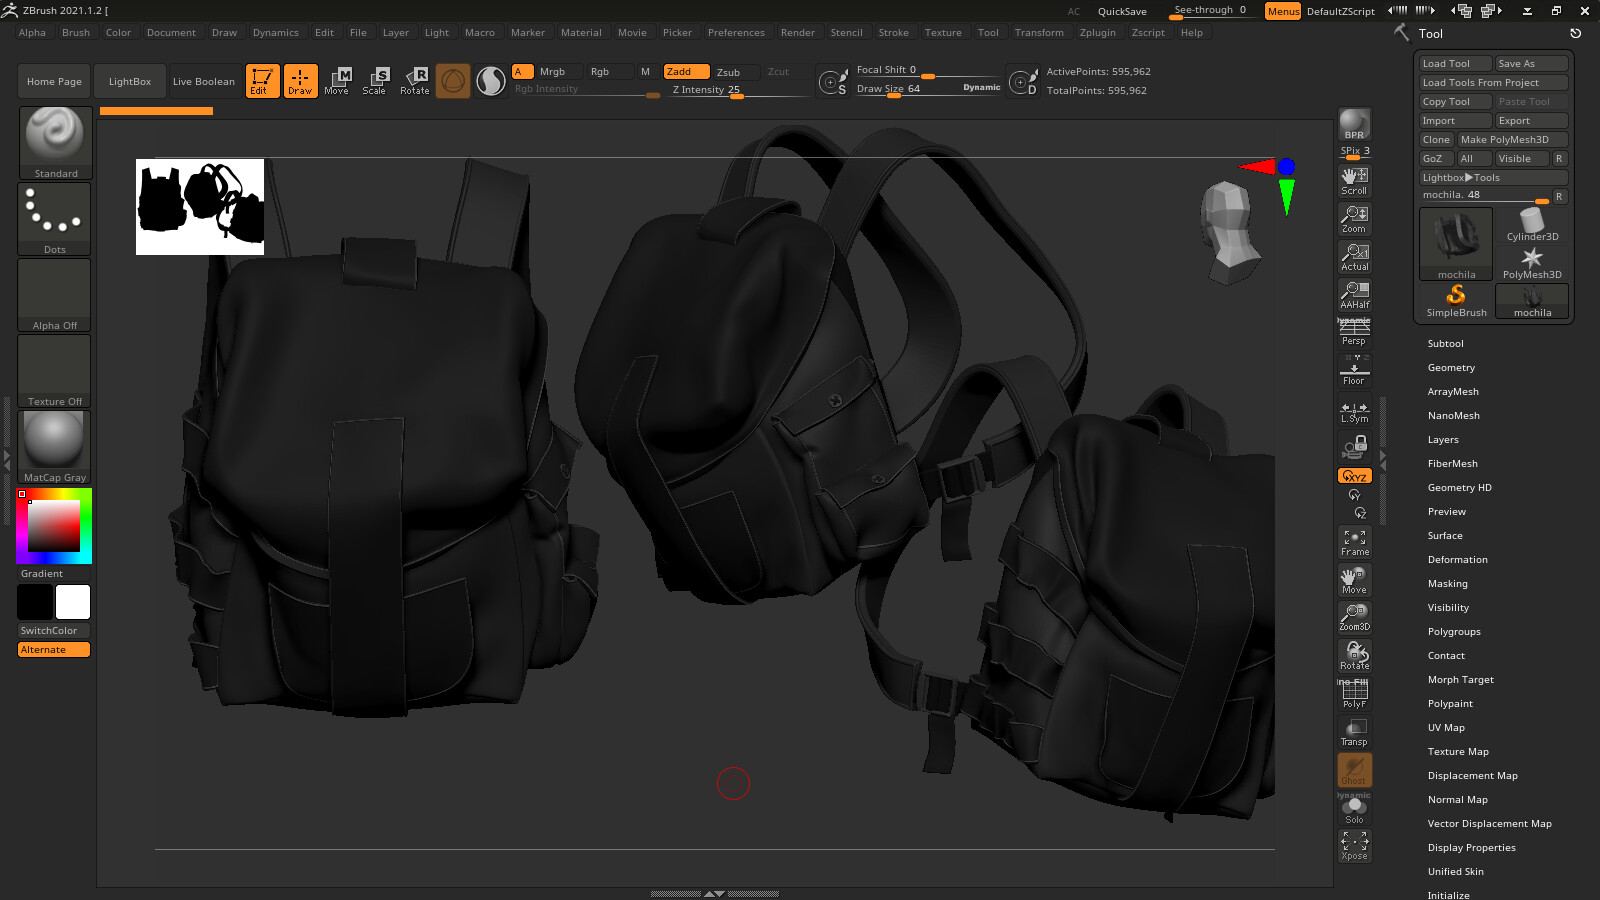The width and height of the screenshot is (1600, 900).
Task: Select the Standard brush thumbnail
Action: (x=54, y=140)
